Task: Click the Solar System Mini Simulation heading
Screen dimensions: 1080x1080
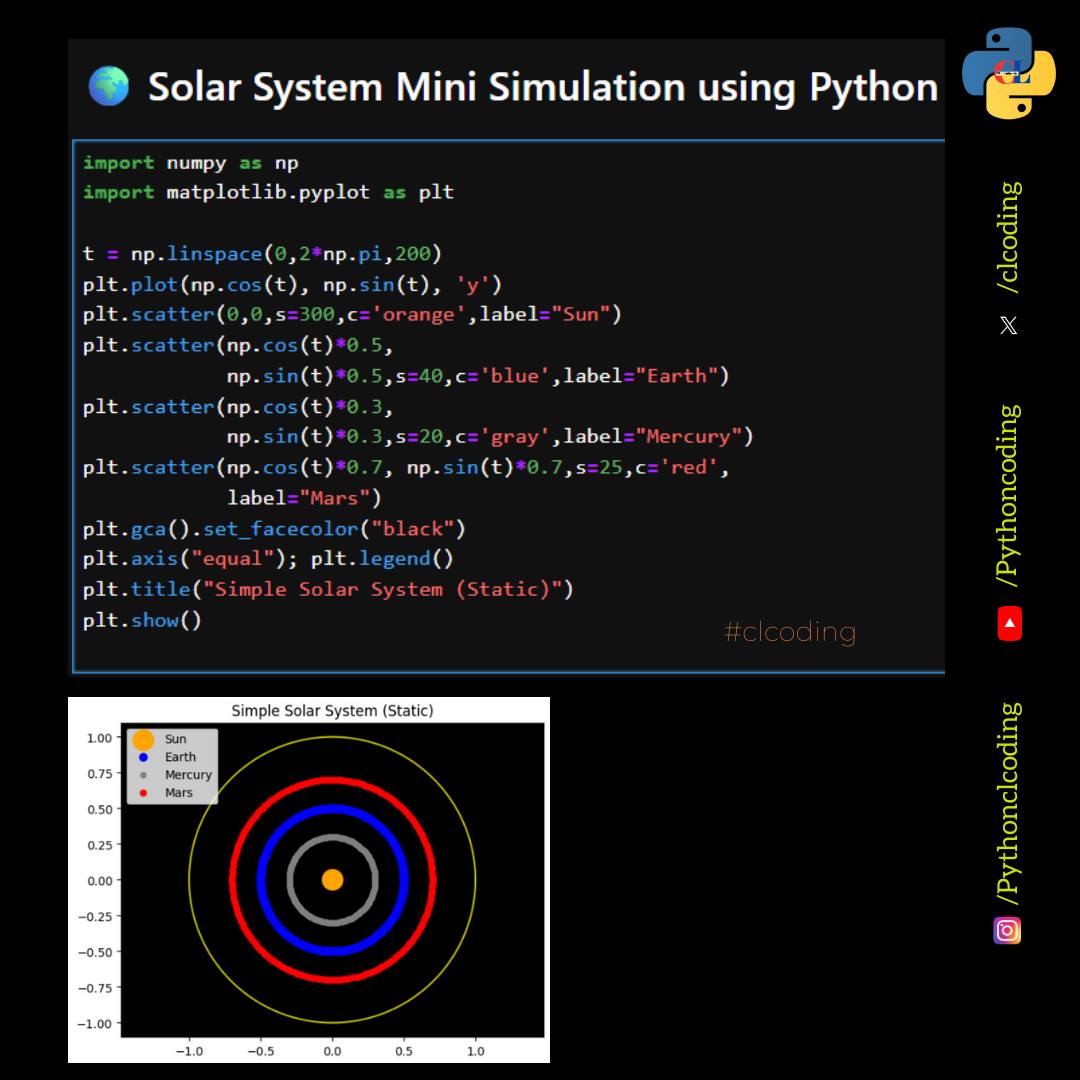Action: pyautogui.click(x=543, y=87)
